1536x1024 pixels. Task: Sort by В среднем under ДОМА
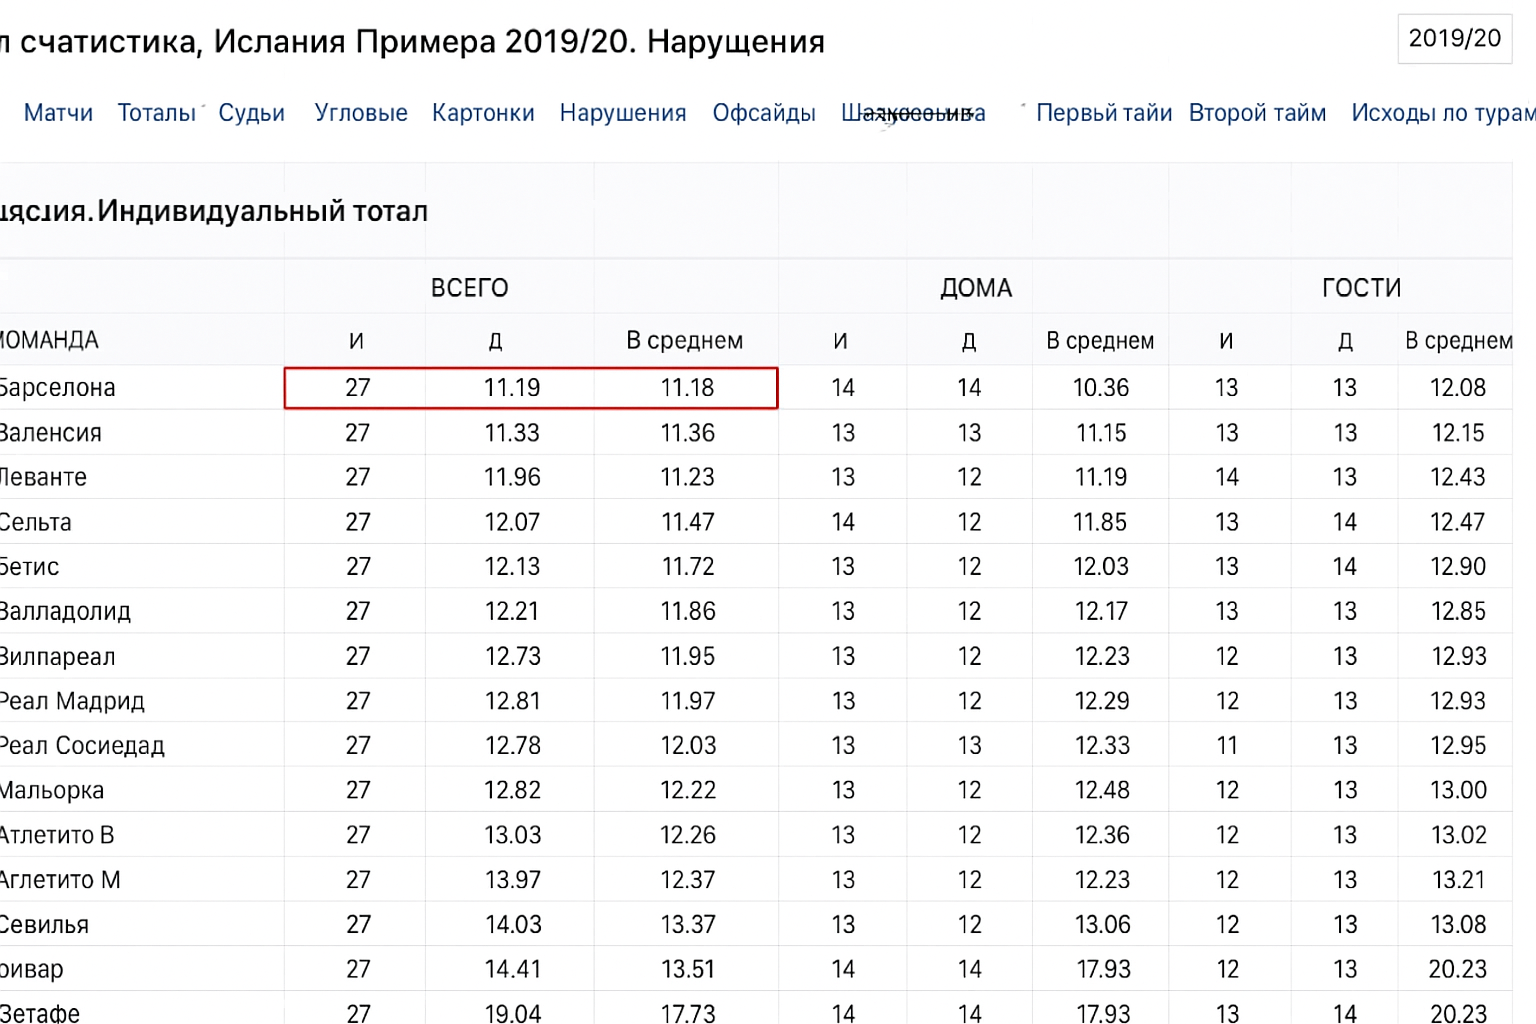tap(1100, 341)
